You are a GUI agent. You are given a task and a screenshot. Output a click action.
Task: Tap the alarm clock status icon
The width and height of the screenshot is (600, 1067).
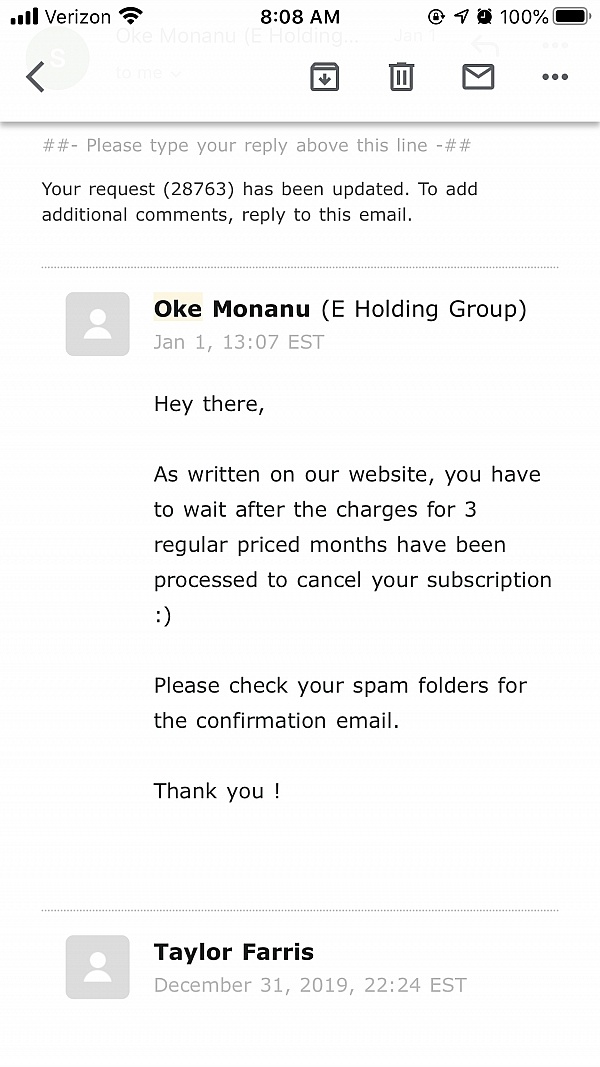pyautogui.click(x=485, y=16)
